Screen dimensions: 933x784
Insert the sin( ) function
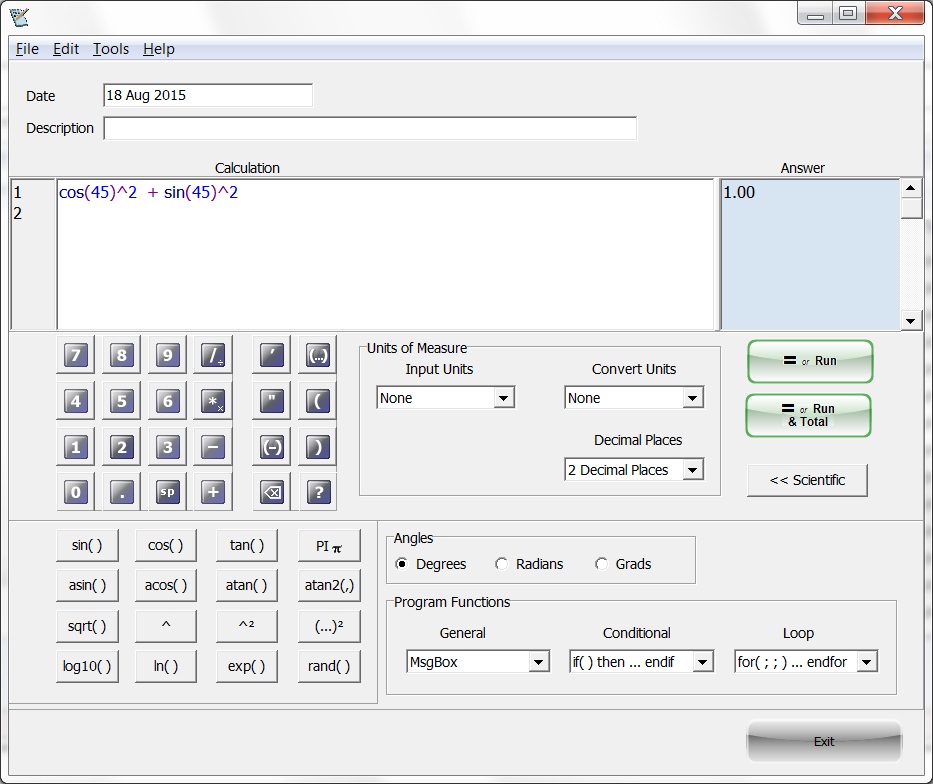tap(87, 545)
